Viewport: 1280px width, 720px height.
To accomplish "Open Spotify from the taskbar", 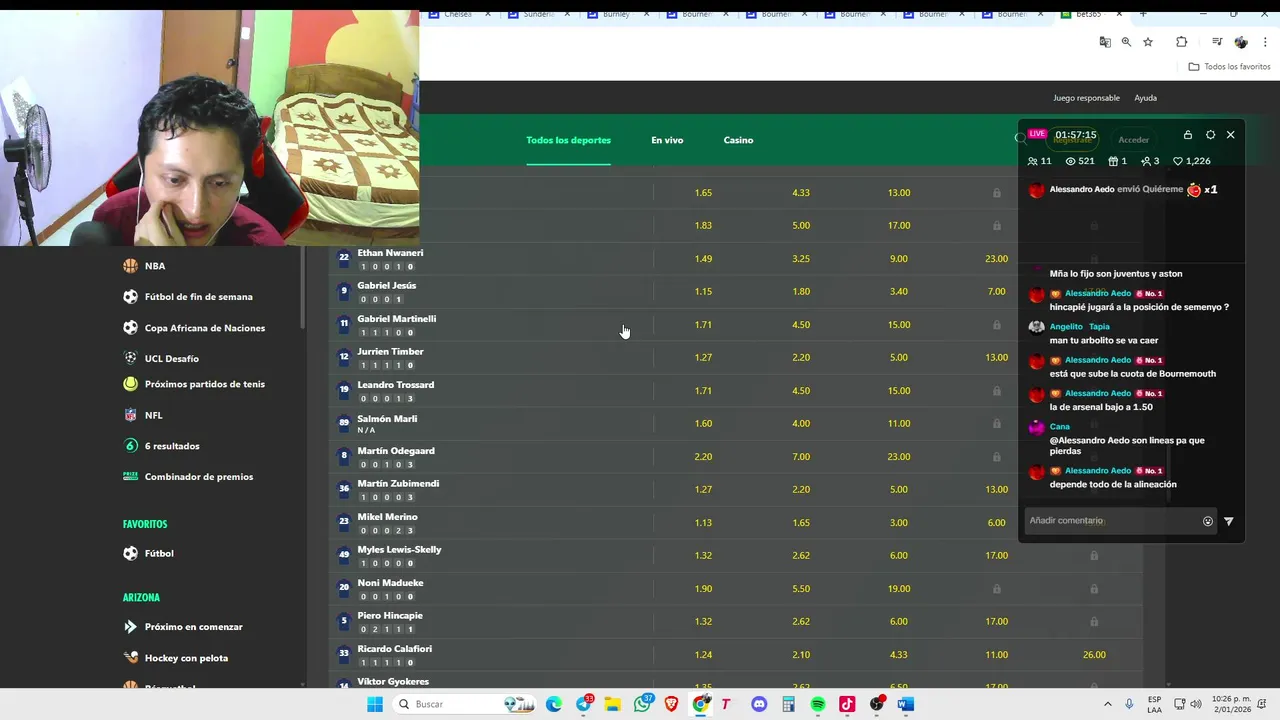I will 818,704.
